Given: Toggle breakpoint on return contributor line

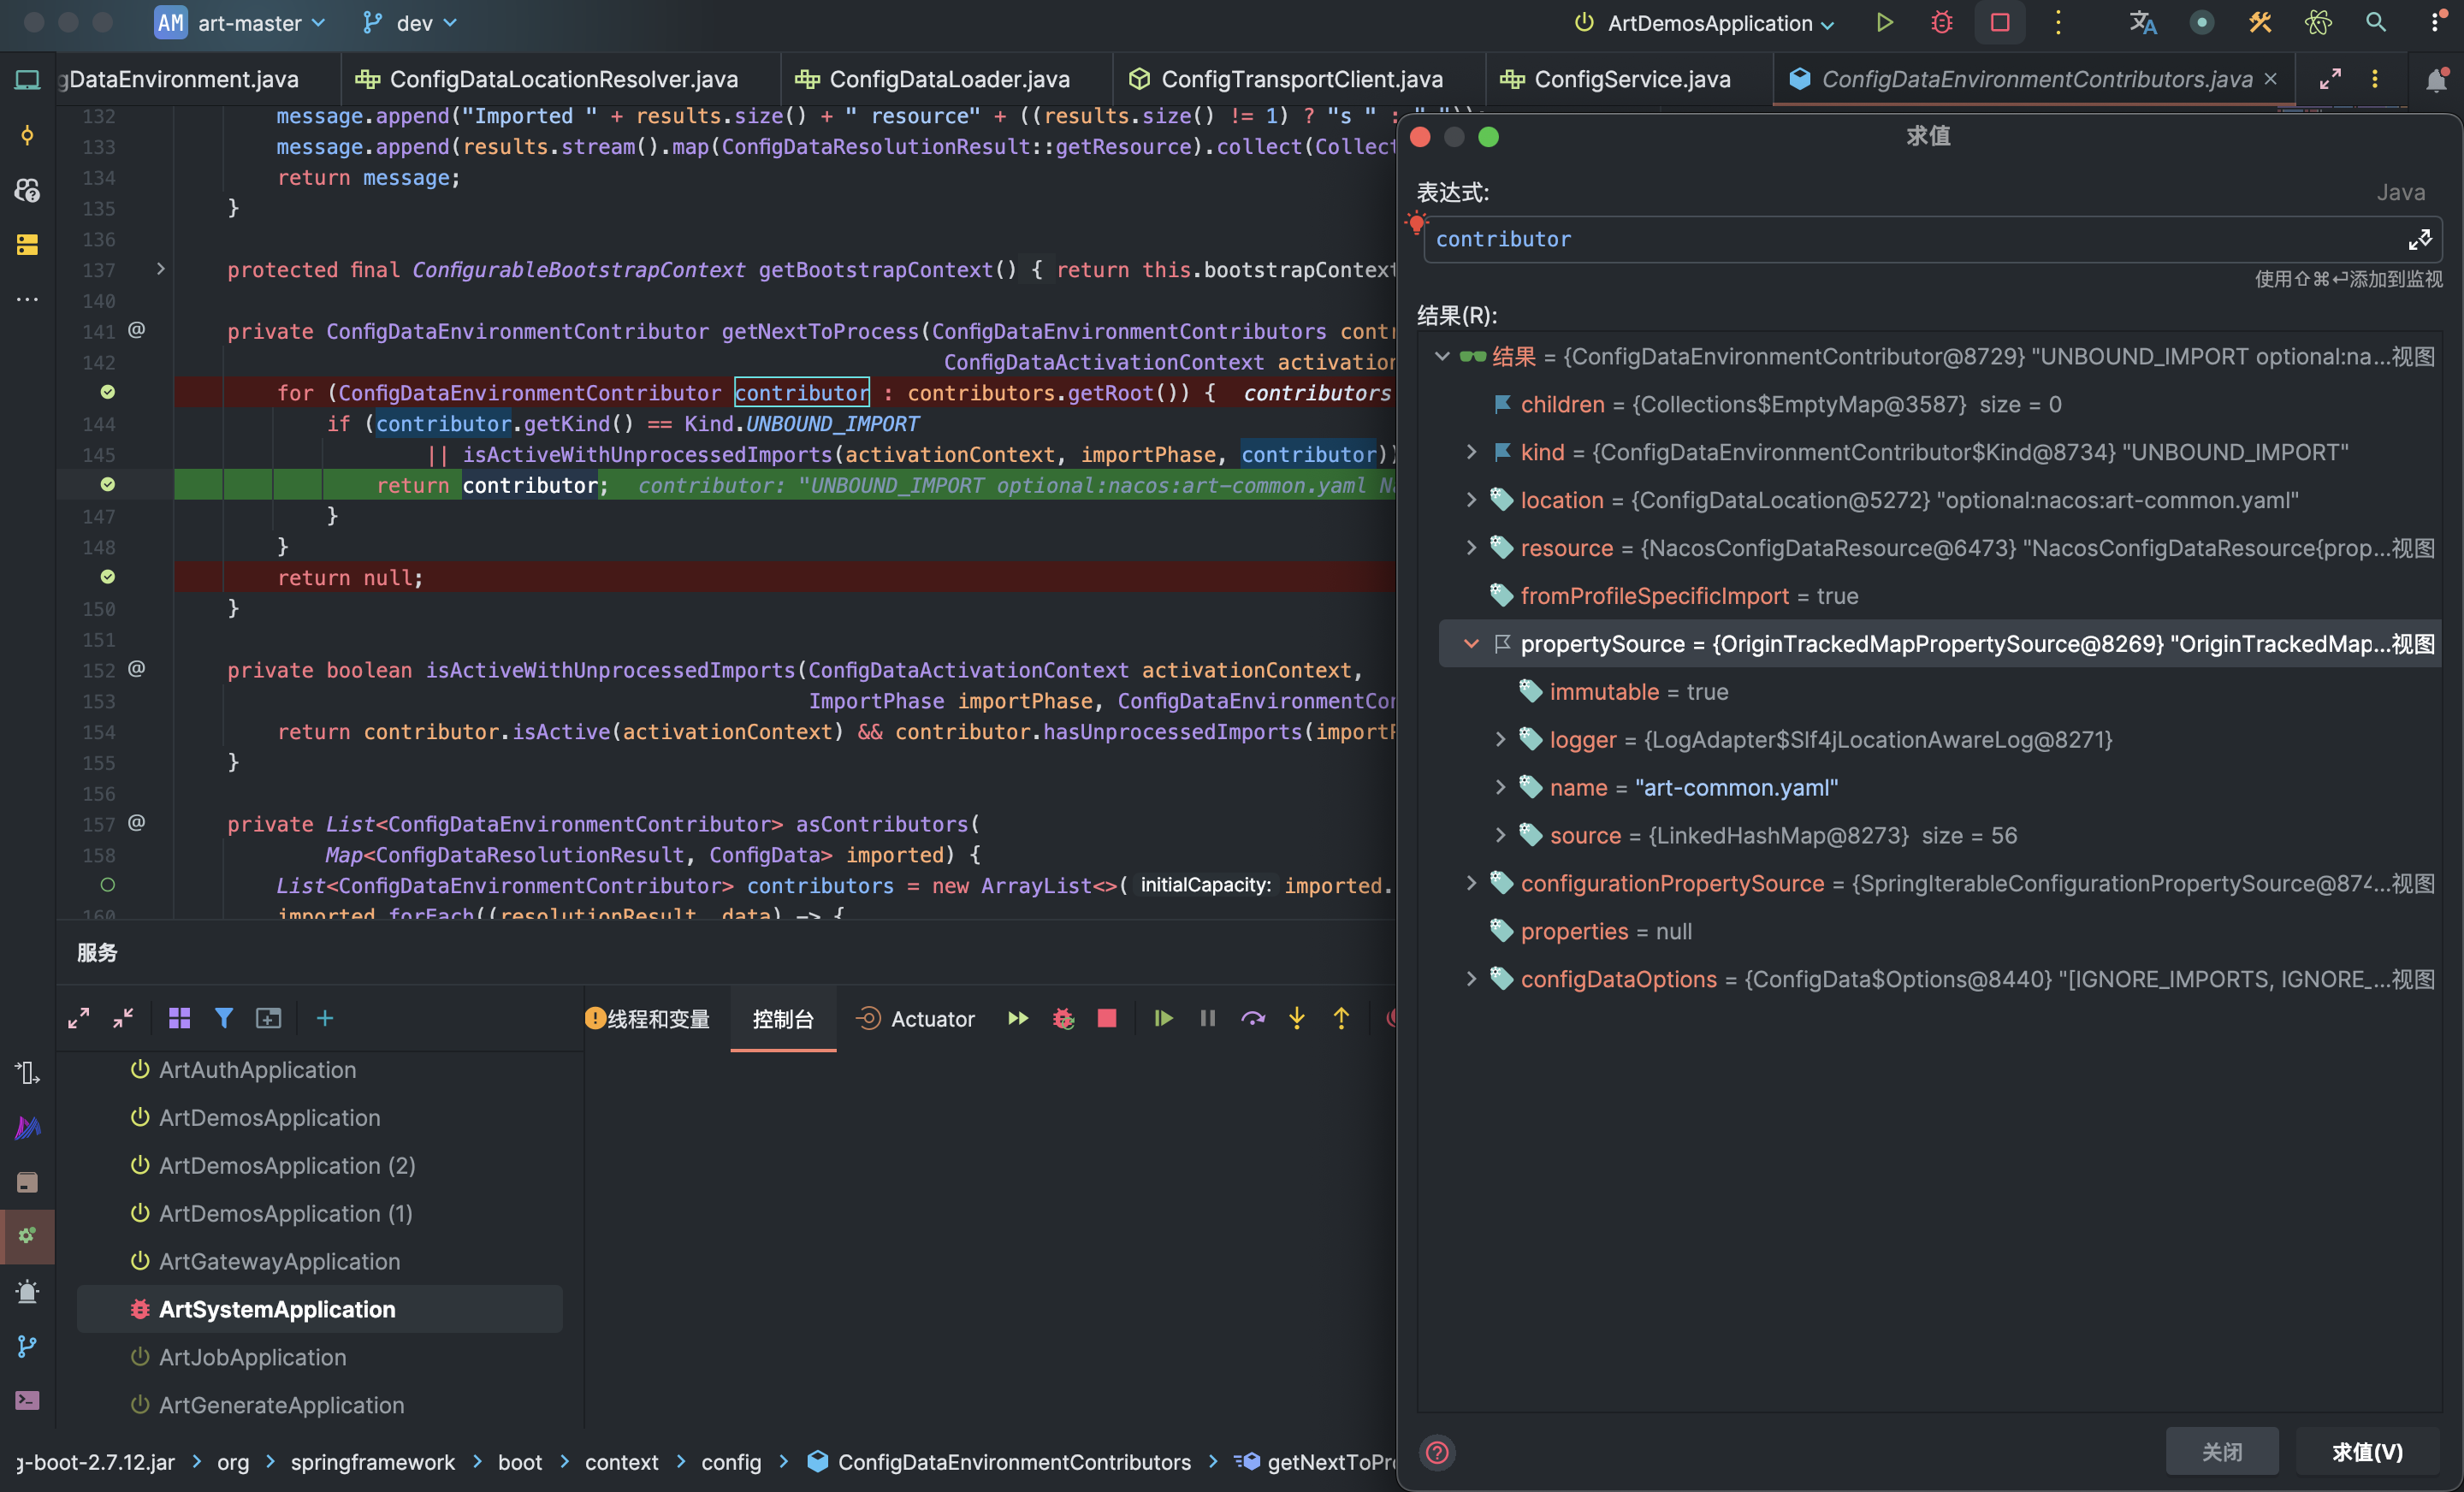Looking at the screenshot, I should [x=108, y=484].
